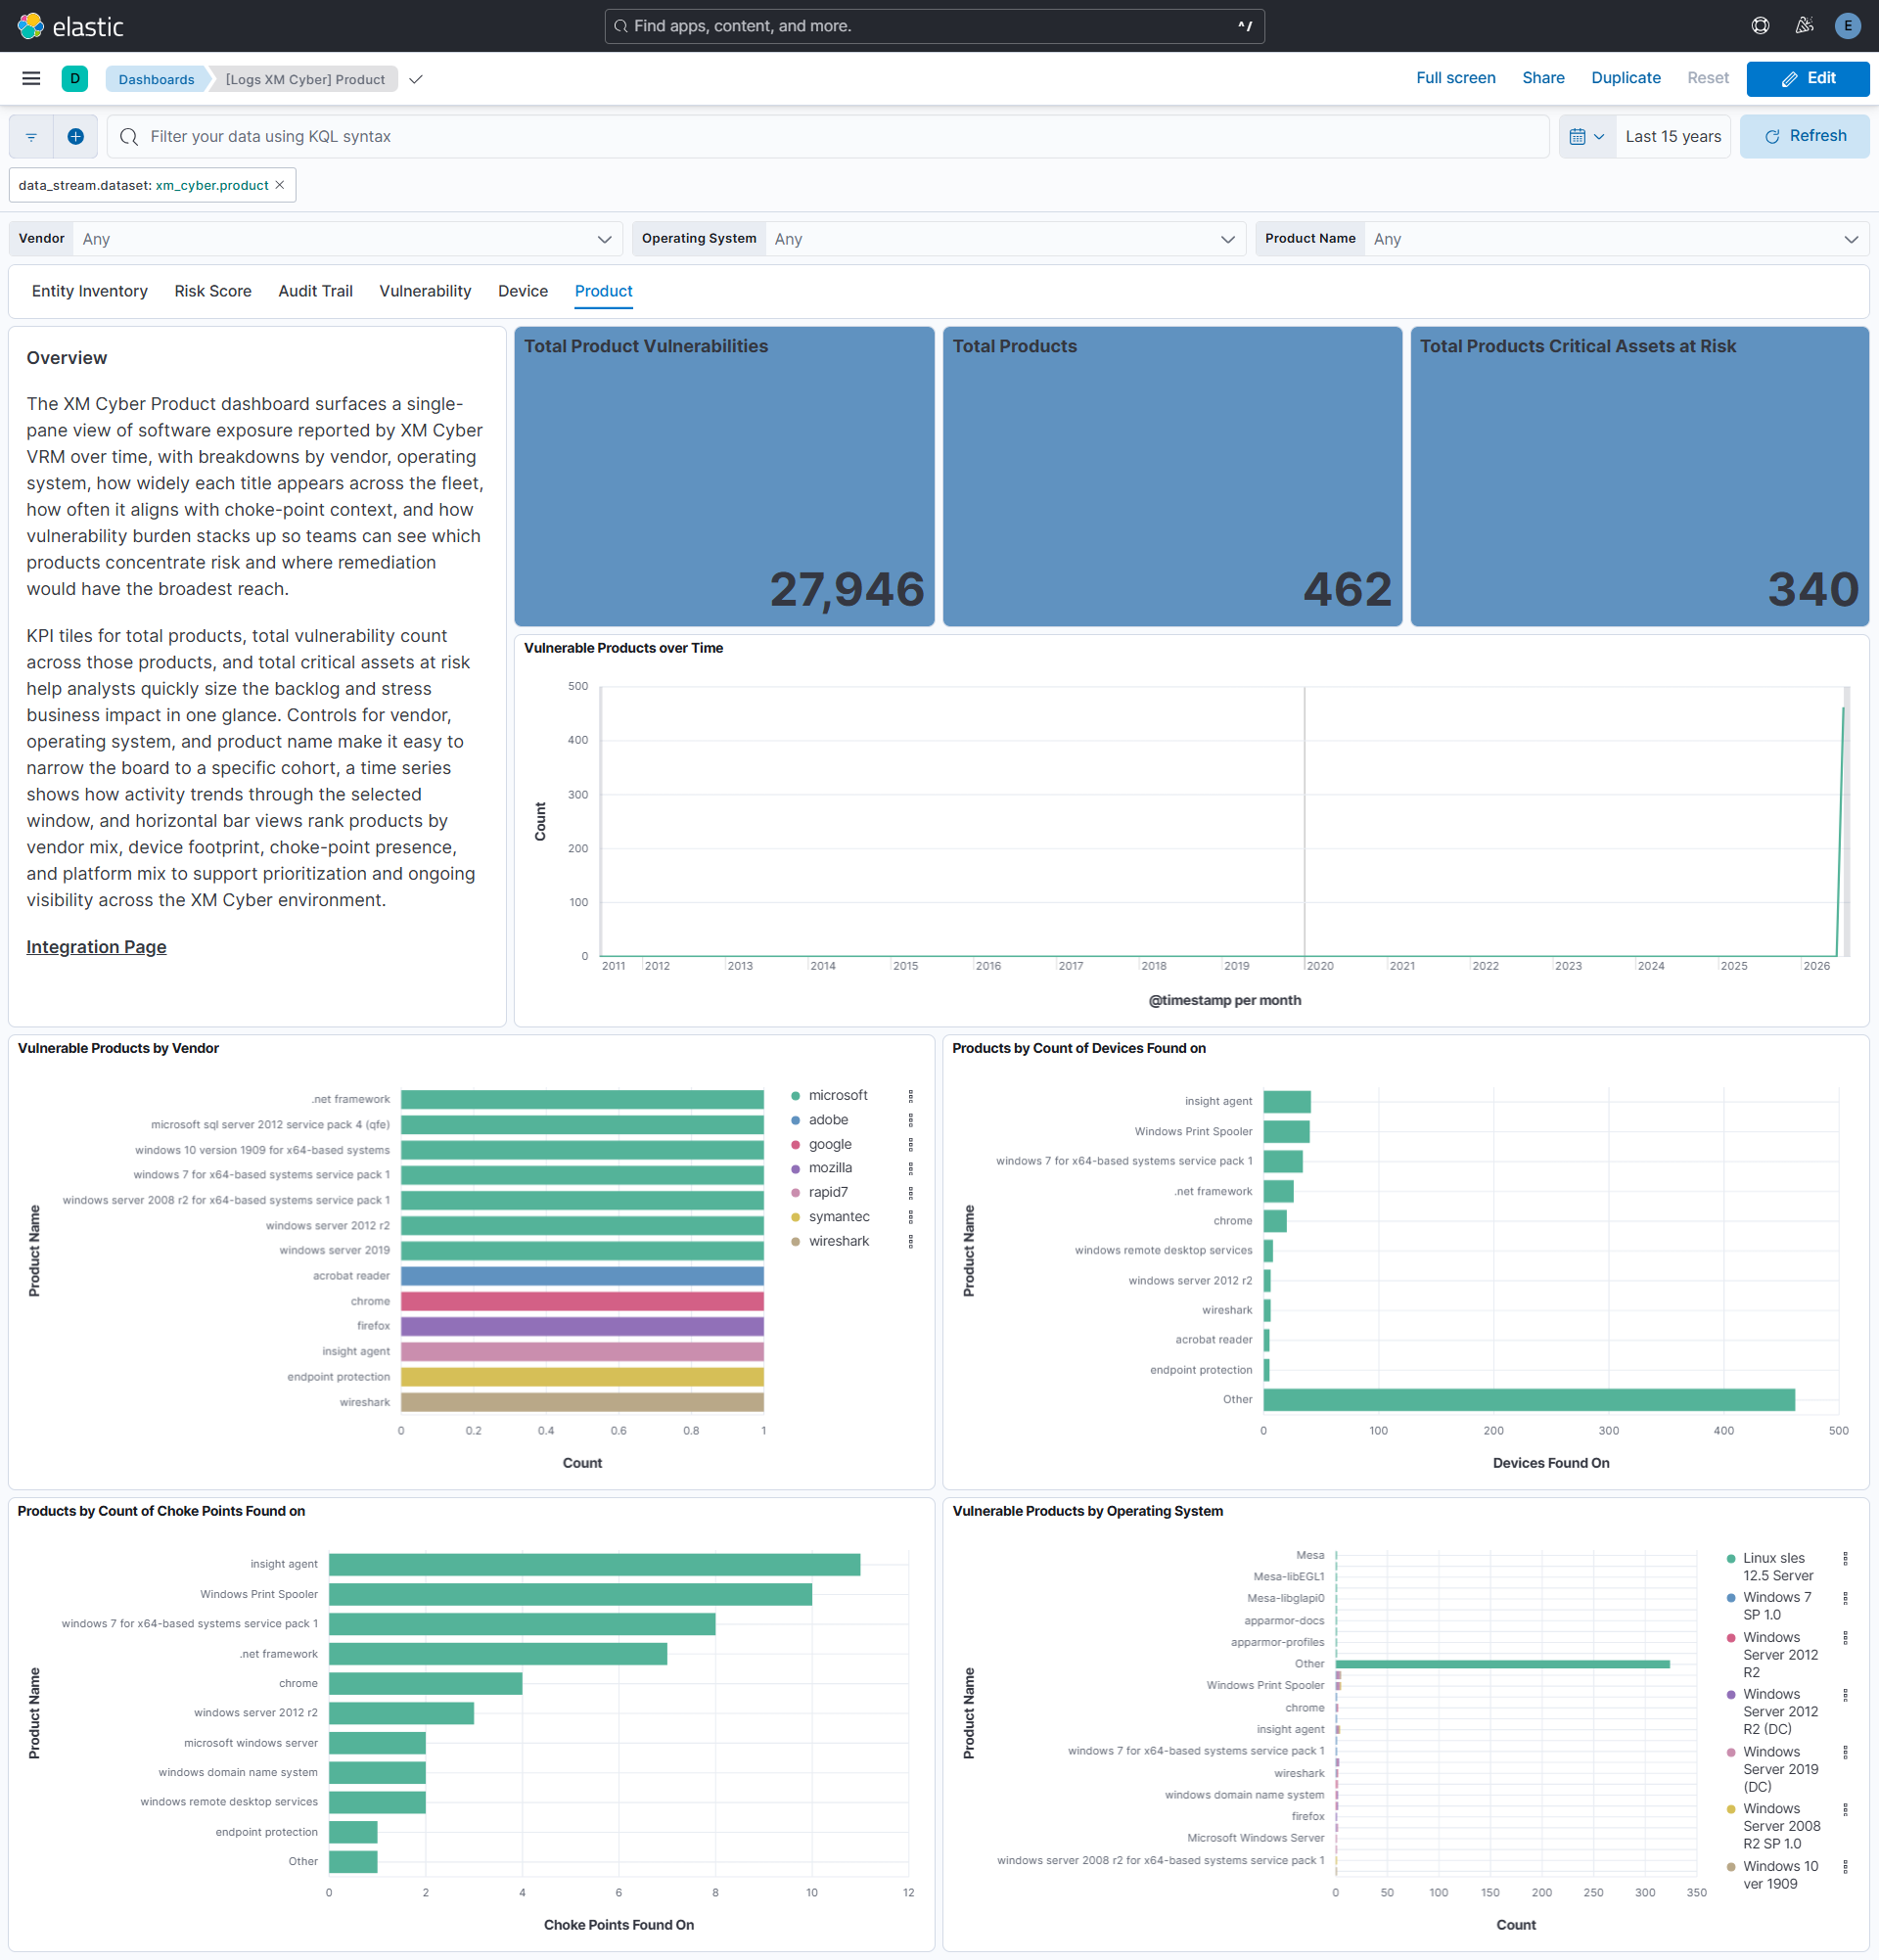Click the Total Product Vulnerabilities 27,946 tile
Screen dimensions: 1879x1960
point(724,477)
